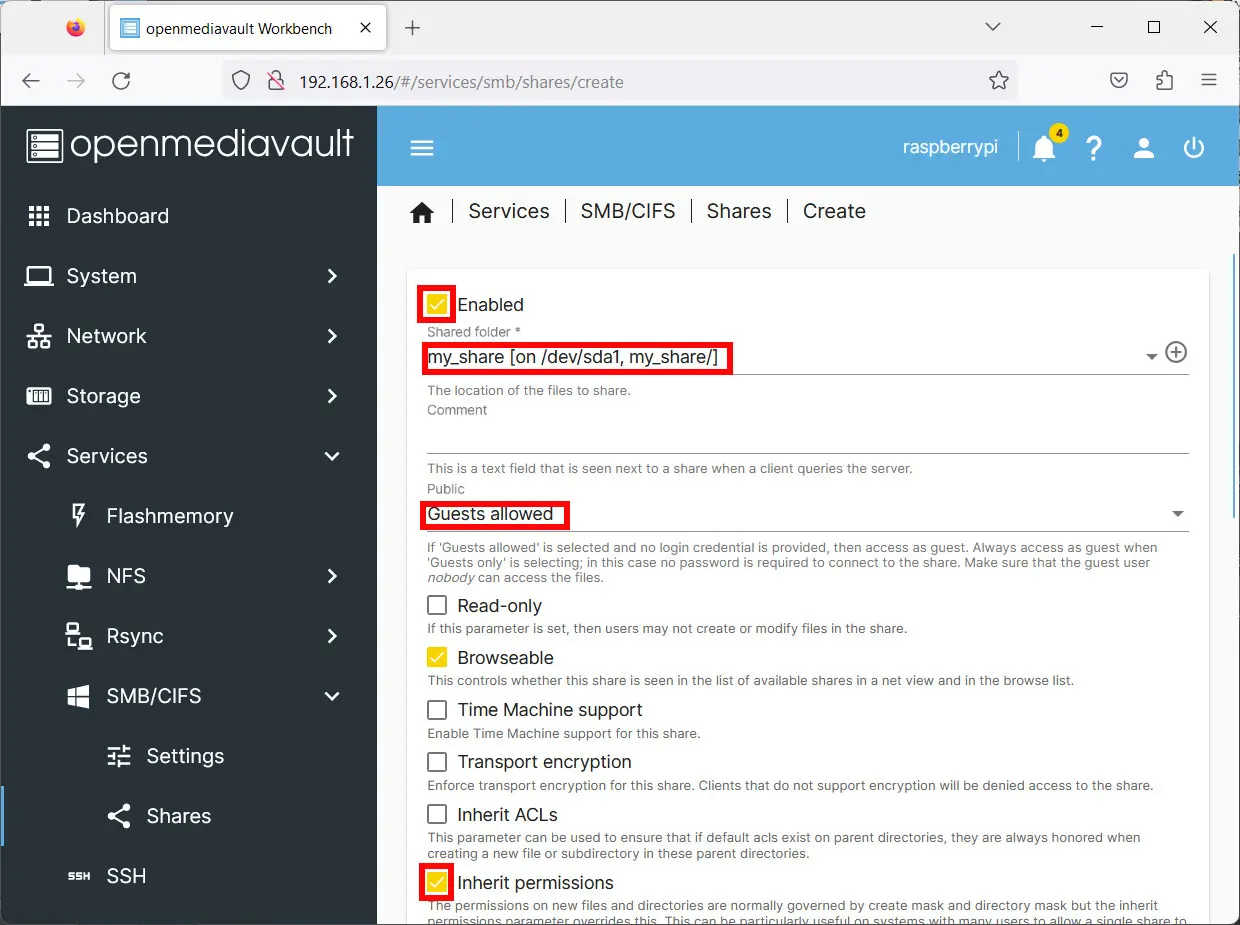Toggle the hamburger navigation menu icon
The image size is (1240, 925).
click(x=422, y=148)
